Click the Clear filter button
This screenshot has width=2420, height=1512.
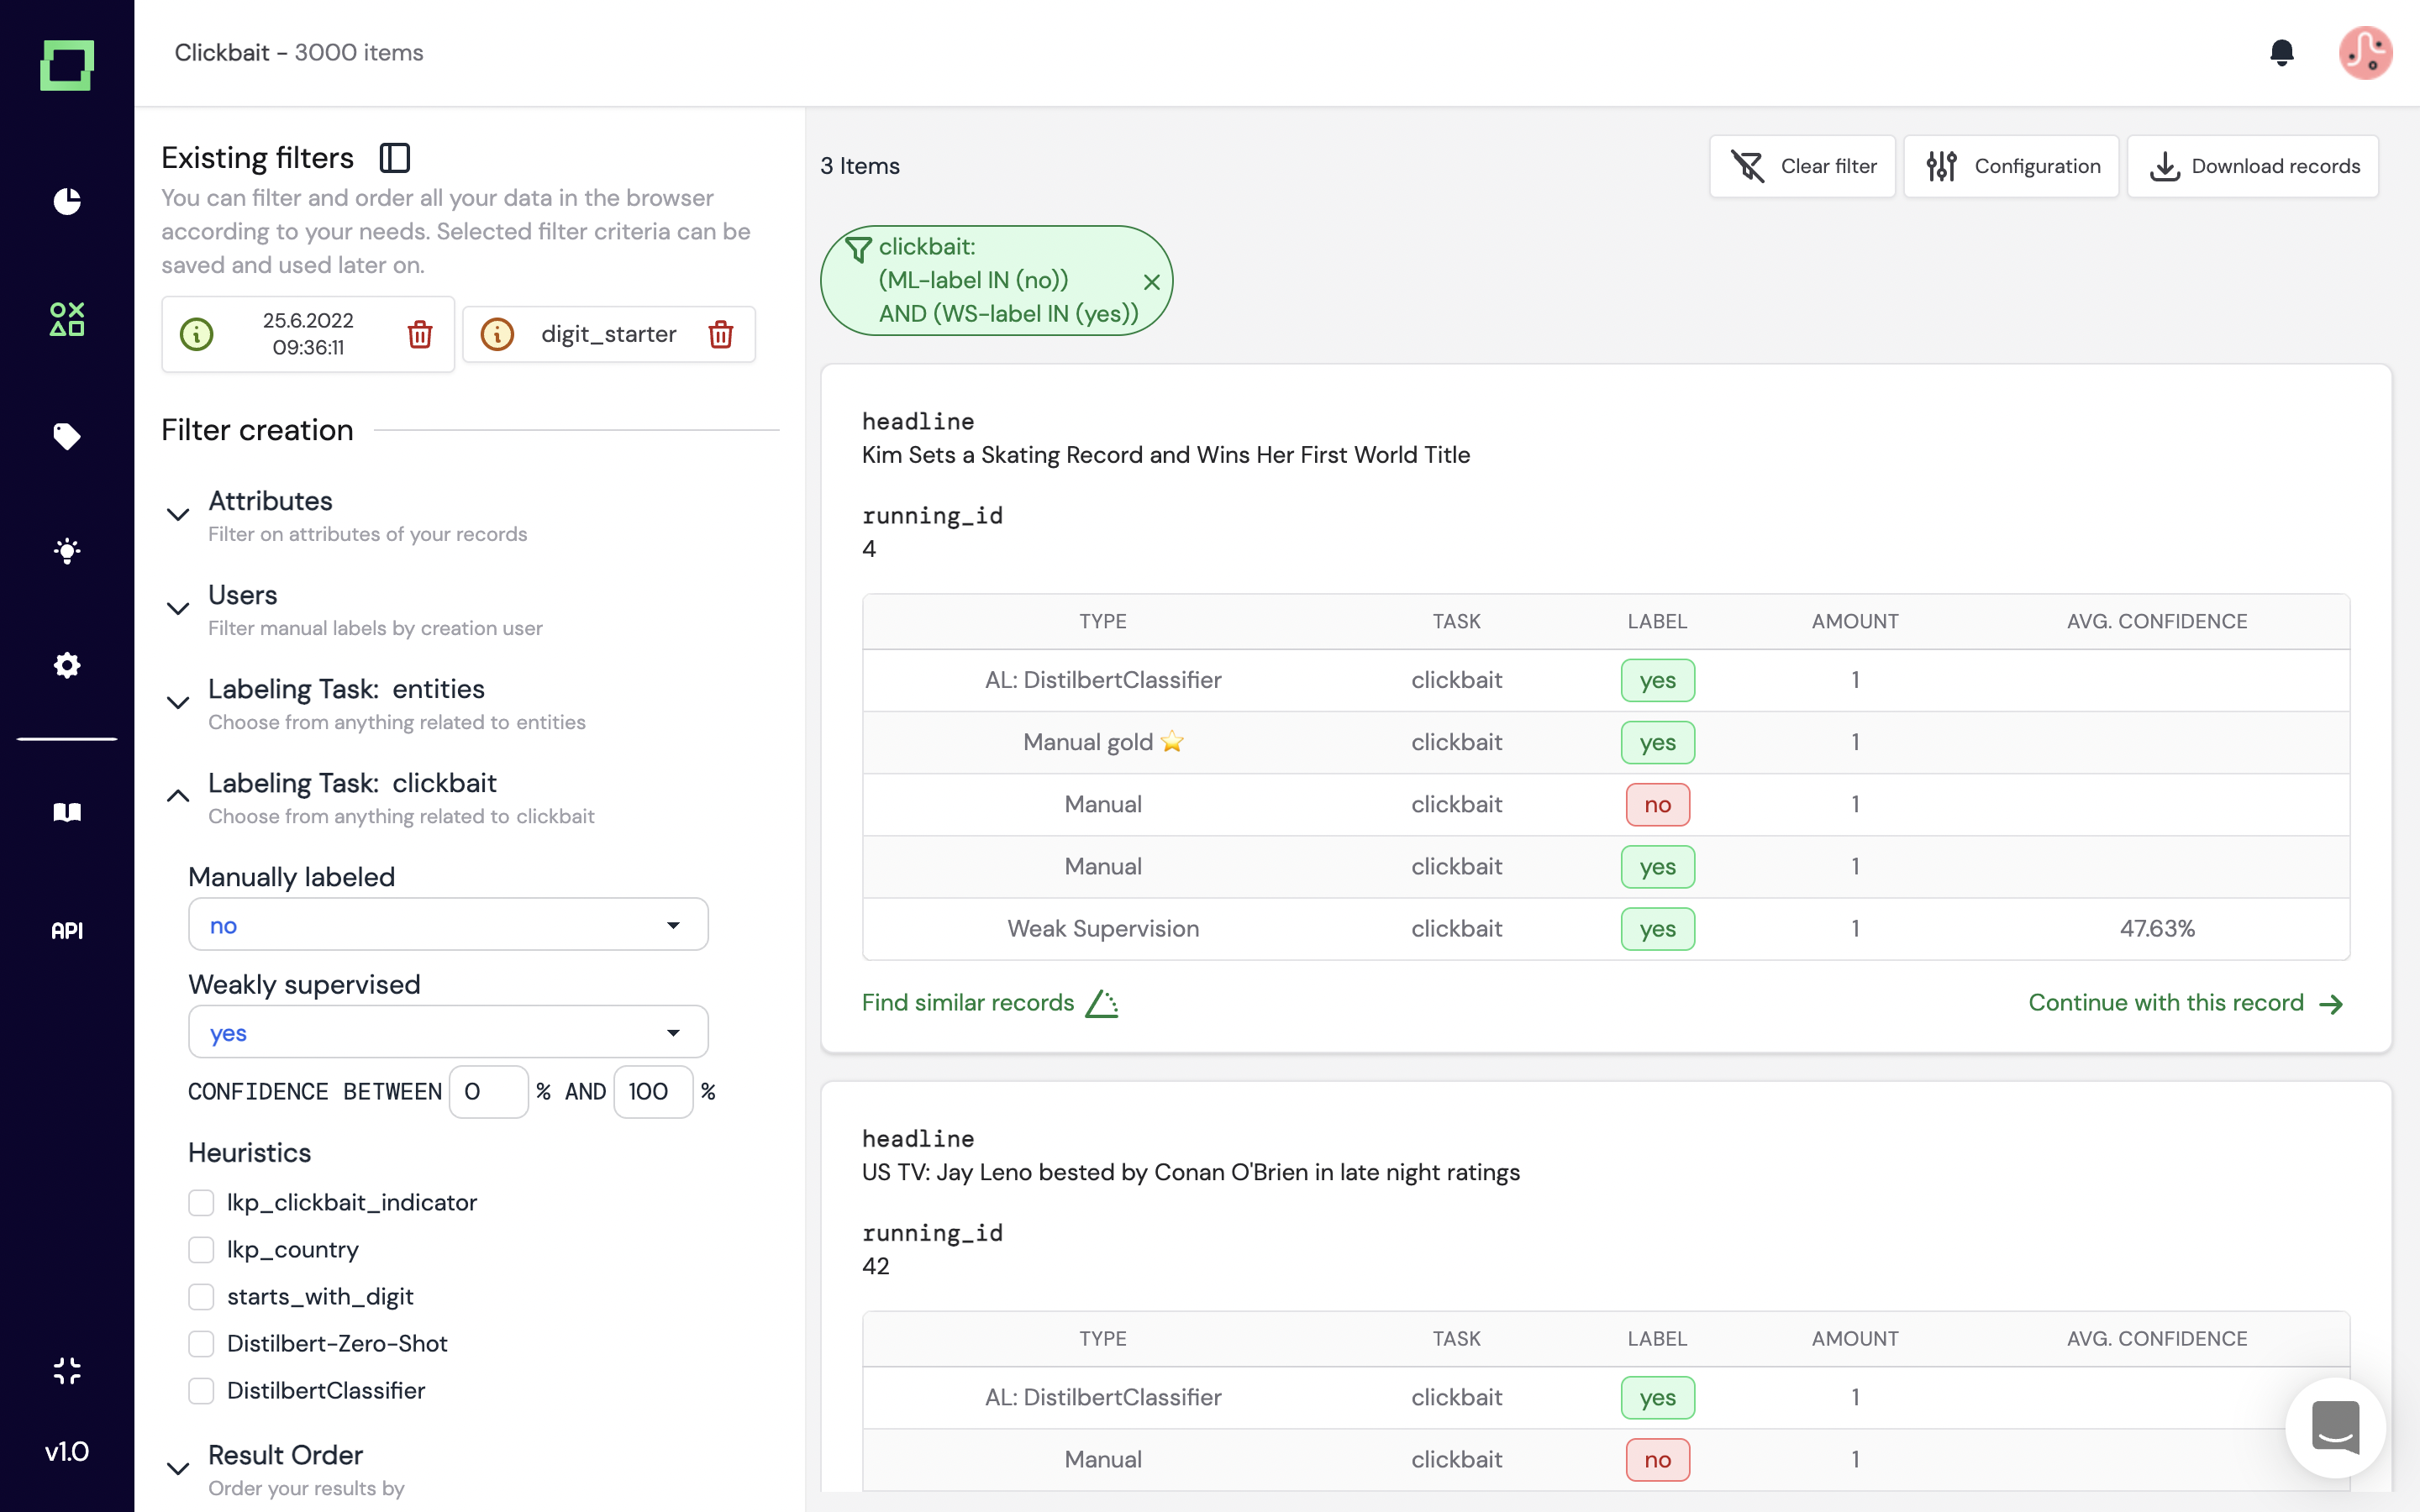coord(1802,166)
